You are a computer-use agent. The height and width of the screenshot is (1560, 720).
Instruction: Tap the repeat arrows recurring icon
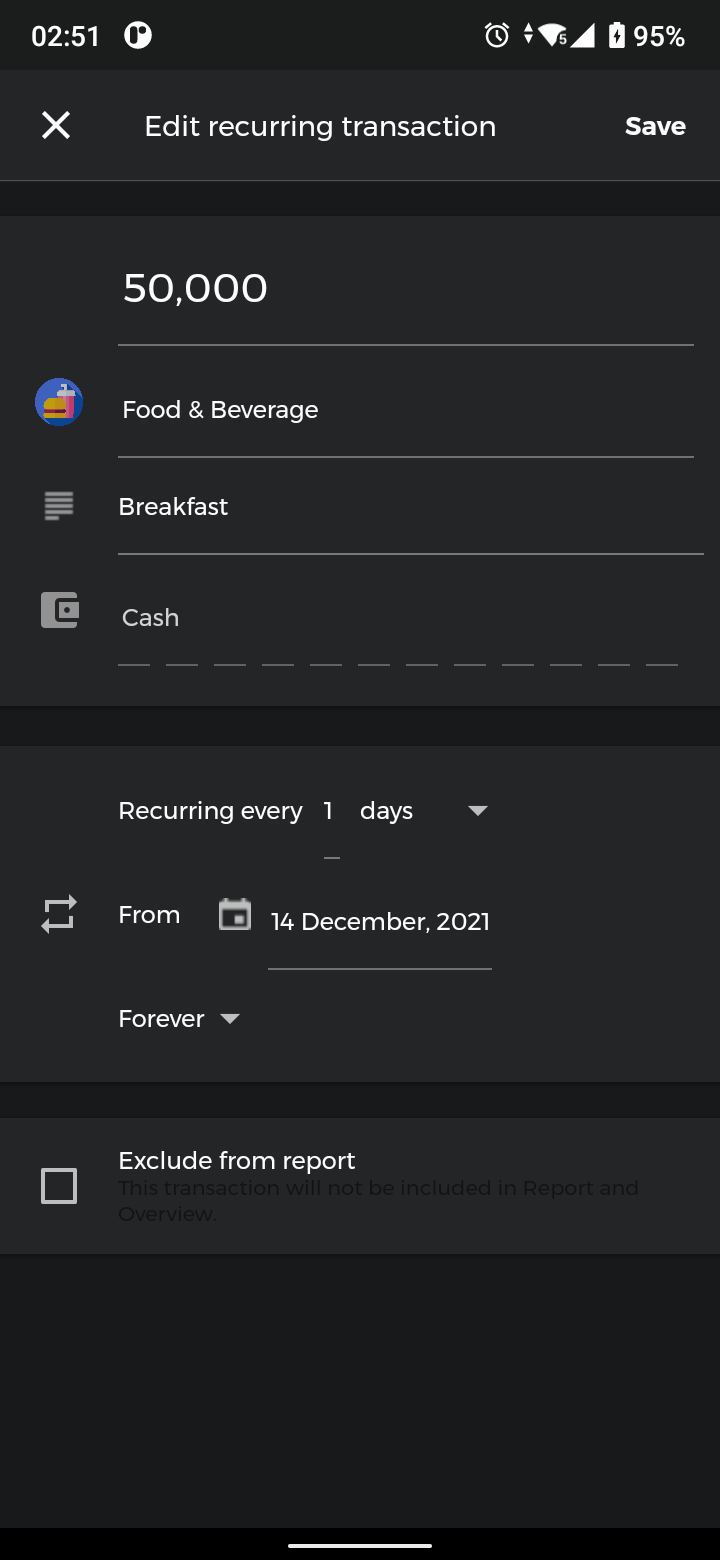pos(59,915)
